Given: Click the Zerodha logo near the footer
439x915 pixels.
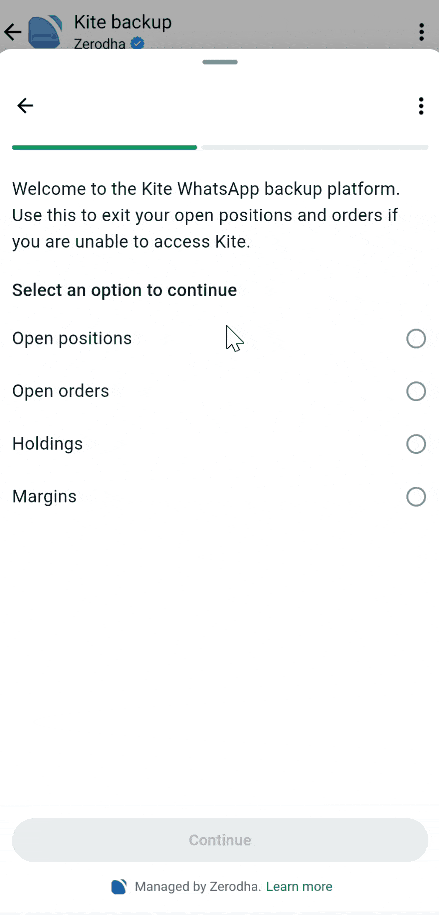Looking at the screenshot, I should click(119, 887).
